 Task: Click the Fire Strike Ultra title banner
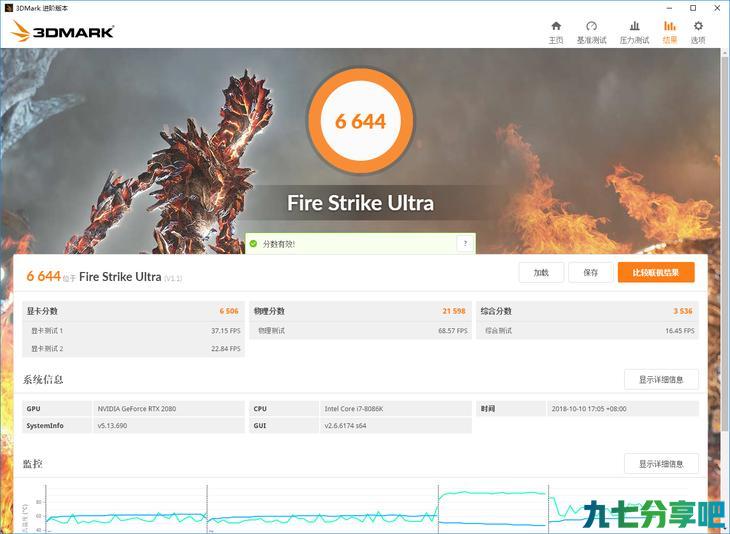[x=361, y=203]
